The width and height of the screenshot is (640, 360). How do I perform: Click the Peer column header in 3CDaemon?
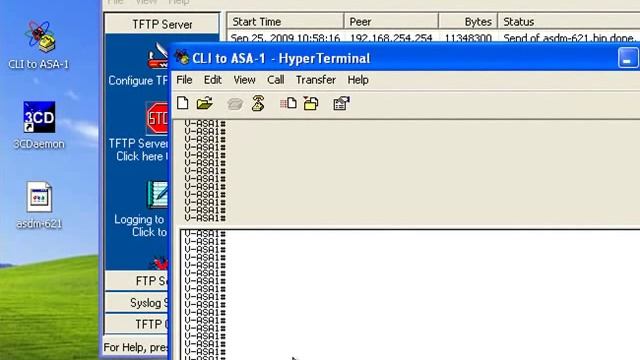(391, 22)
